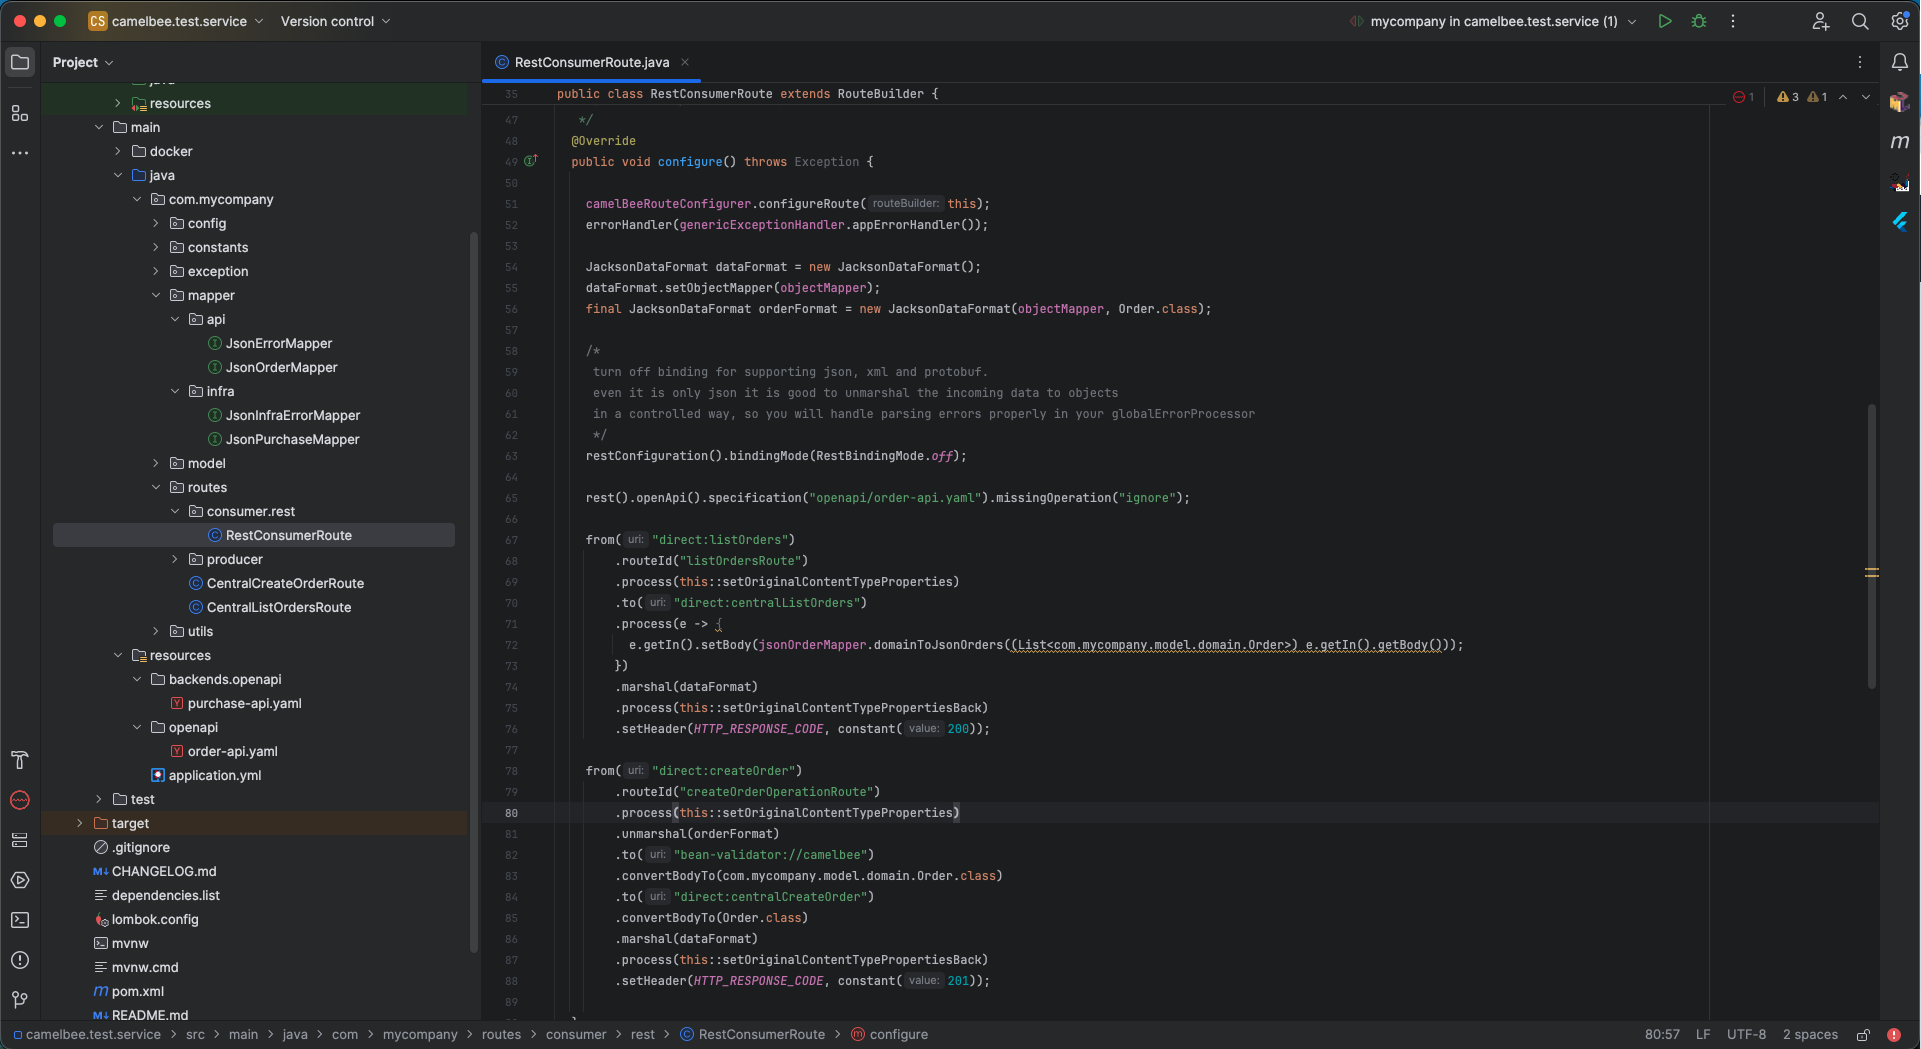Open the Maven tool window

click(1900, 142)
